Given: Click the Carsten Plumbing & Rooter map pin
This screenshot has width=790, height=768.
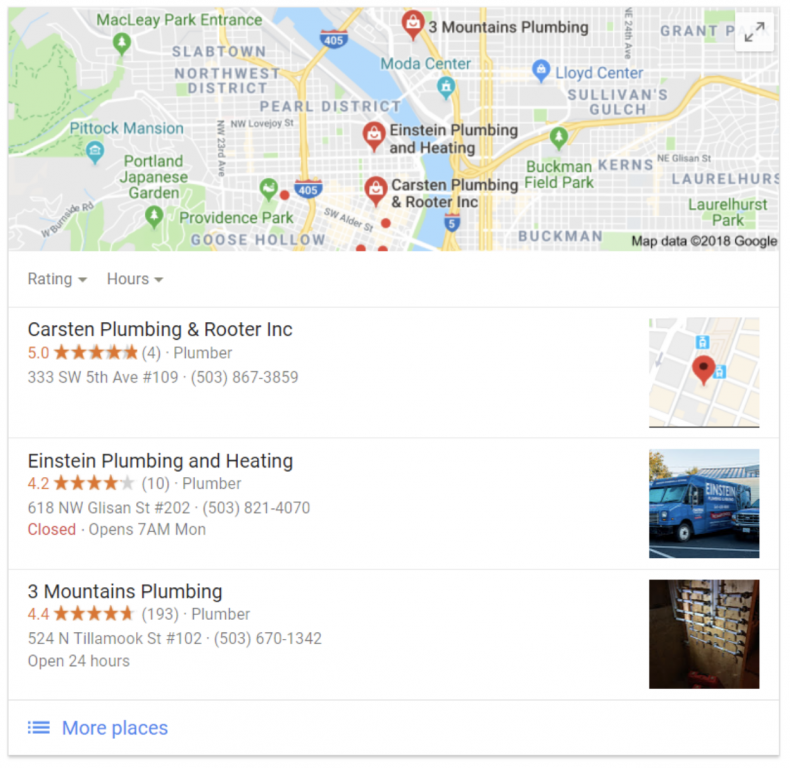Looking at the screenshot, I should coord(376,191).
